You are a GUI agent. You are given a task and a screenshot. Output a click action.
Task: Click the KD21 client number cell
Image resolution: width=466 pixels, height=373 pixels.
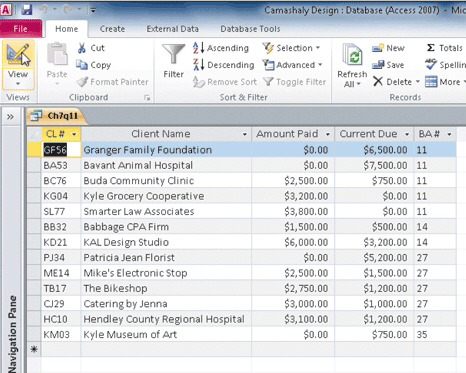click(x=61, y=242)
